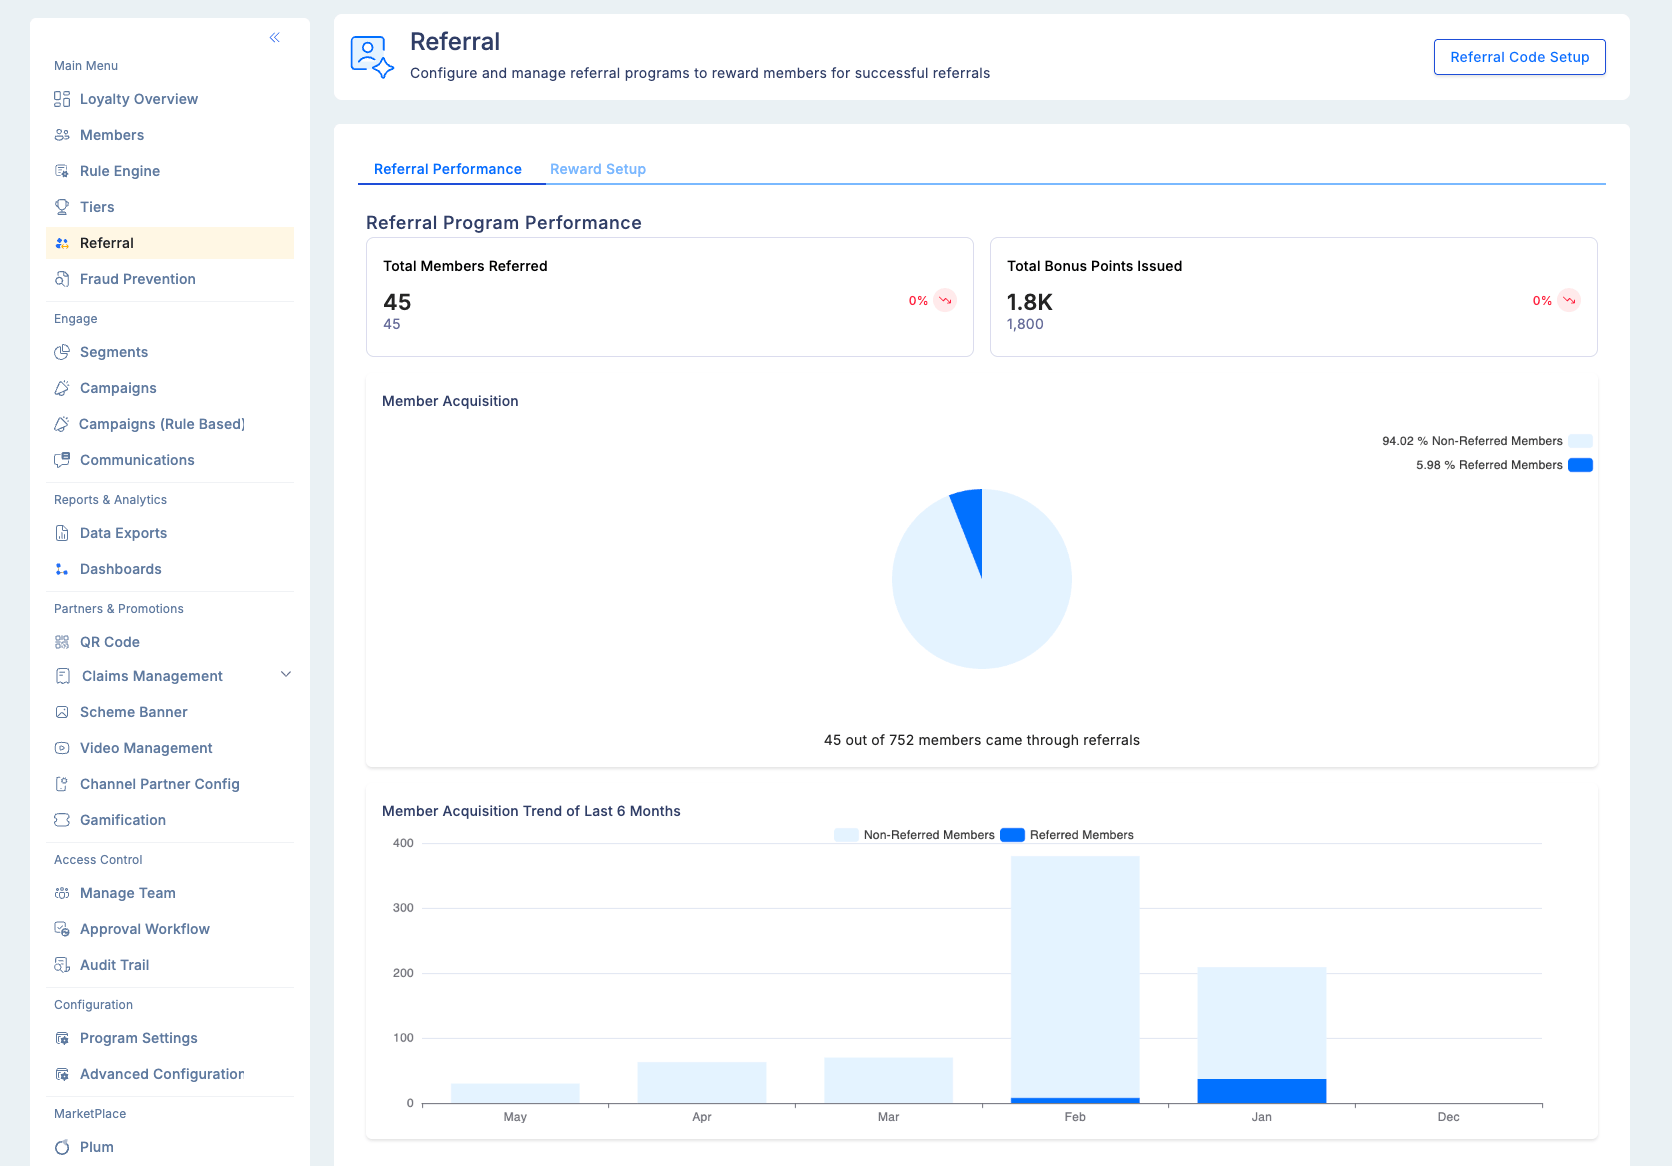Image resolution: width=1672 pixels, height=1166 pixels.
Task: Click trend-down icon on Total Members Referred
Action: tap(945, 300)
